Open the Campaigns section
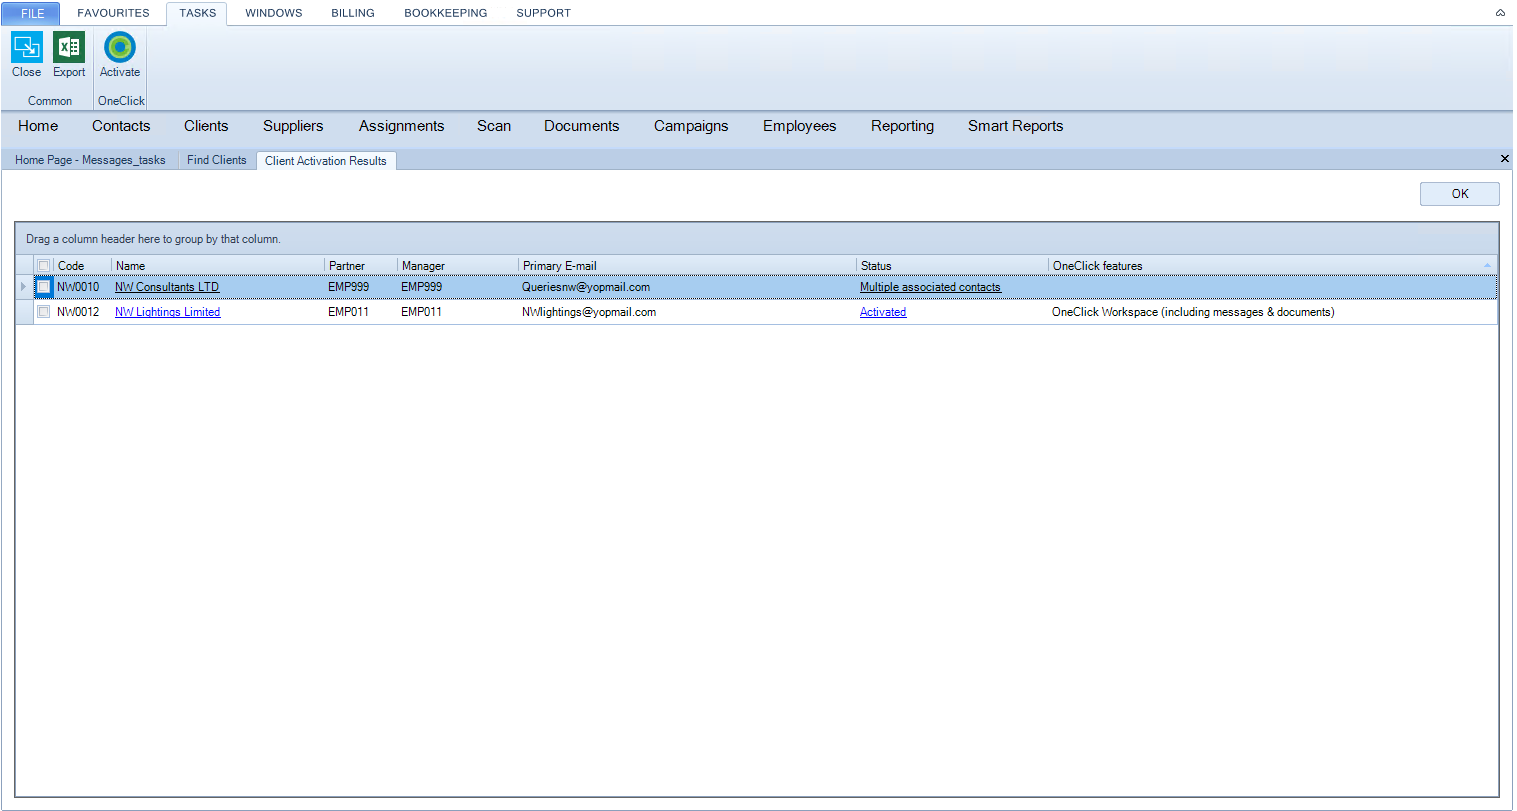Image resolution: width=1517 pixels, height=811 pixels. click(x=691, y=126)
